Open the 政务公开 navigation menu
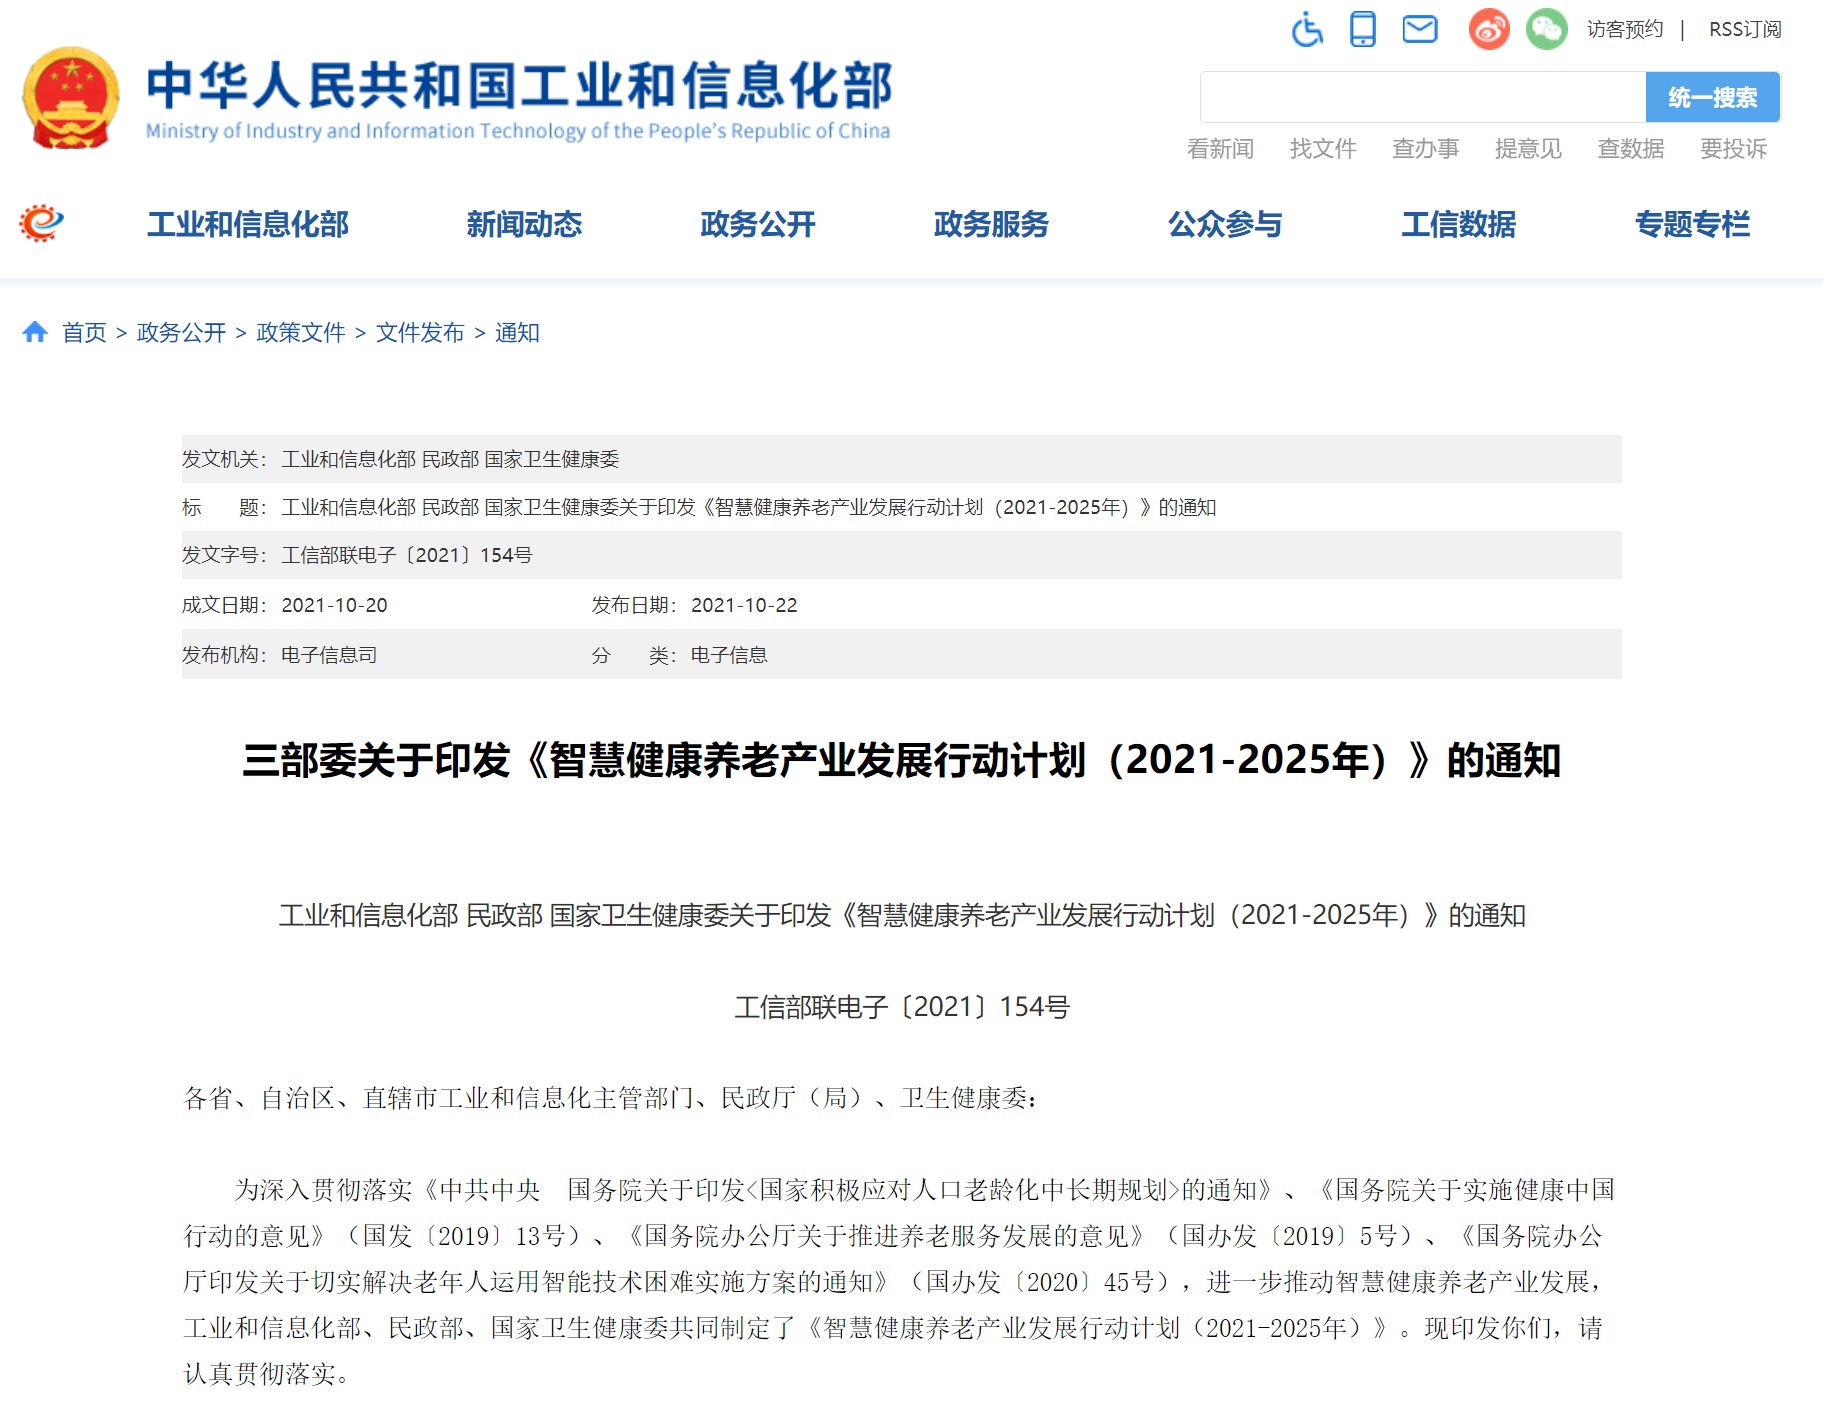Image resolution: width=1823 pixels, height=1412 pixels. 757,224
